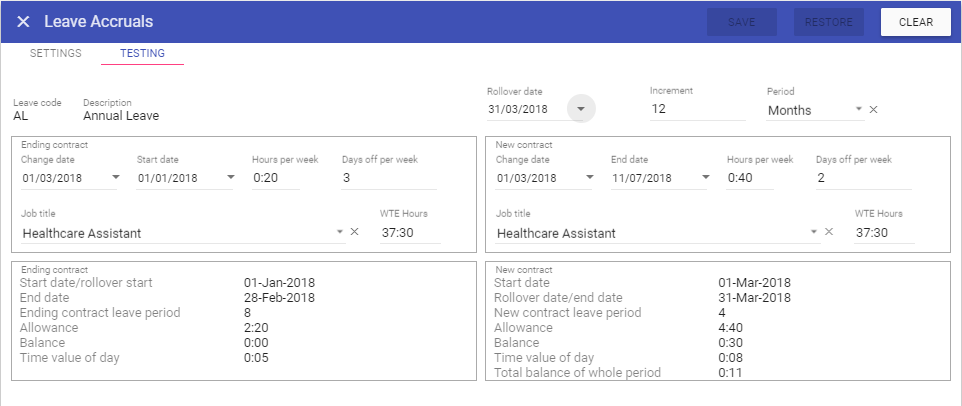Click the Restore button
This screenshot has width=962, height=406.
(x=829, y=22)
